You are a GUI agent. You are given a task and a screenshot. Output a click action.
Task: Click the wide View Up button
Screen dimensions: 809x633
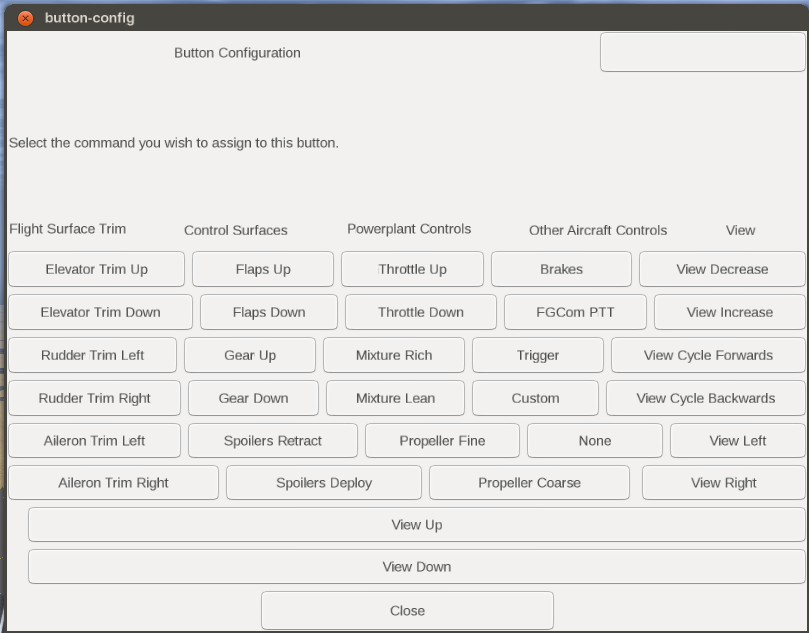(x=417, y=525)
